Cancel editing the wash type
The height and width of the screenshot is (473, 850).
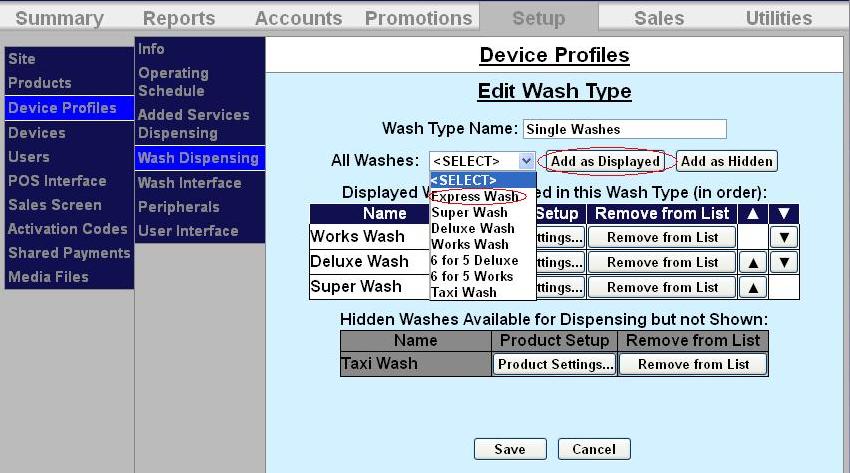tap(594, 449)
